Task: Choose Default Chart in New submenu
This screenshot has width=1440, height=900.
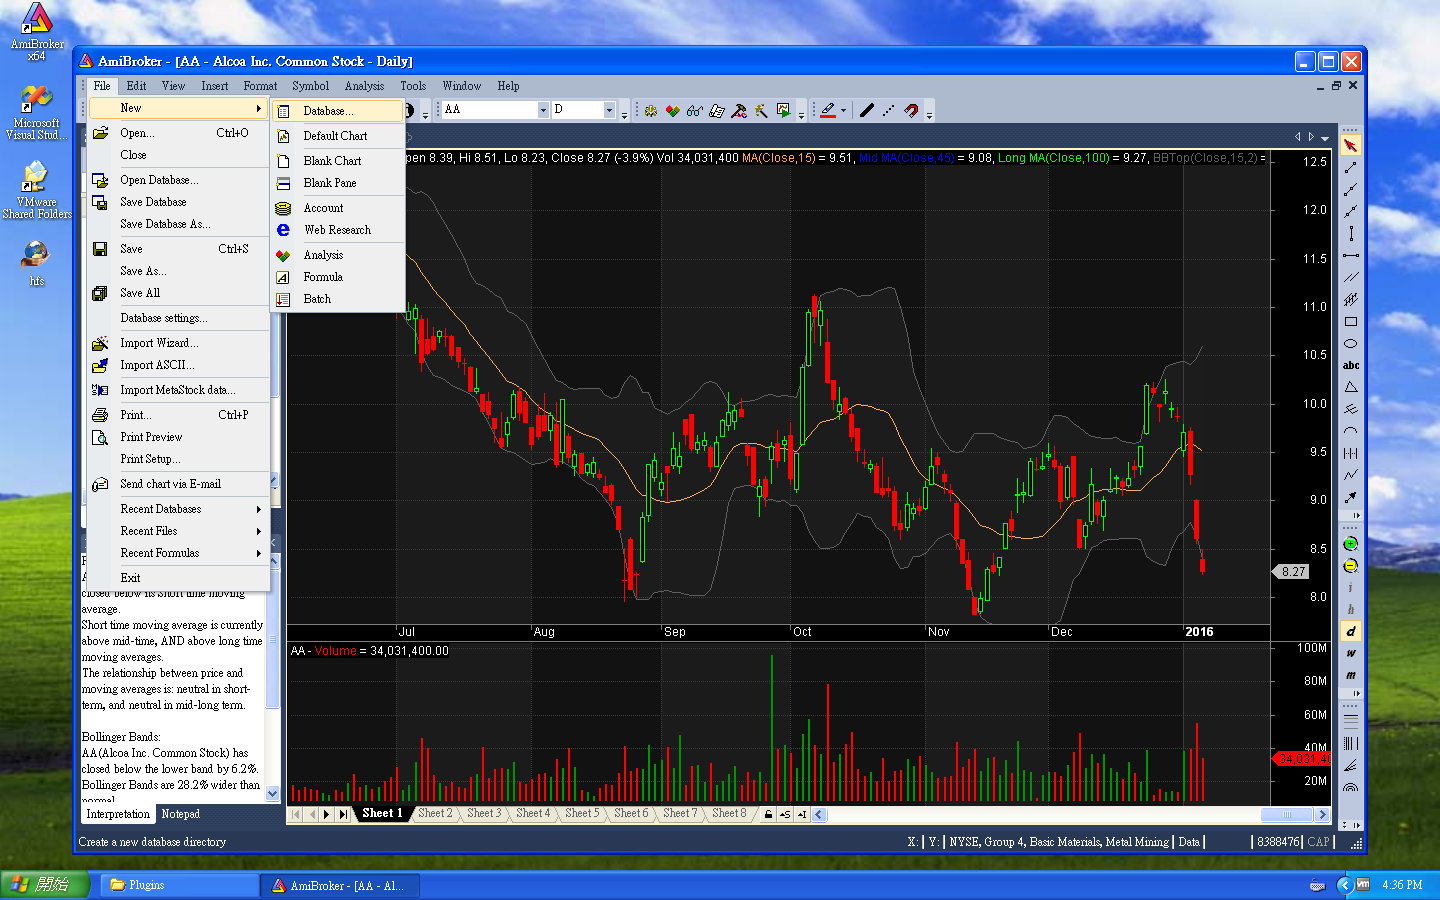Action: [x=337, y=136]
